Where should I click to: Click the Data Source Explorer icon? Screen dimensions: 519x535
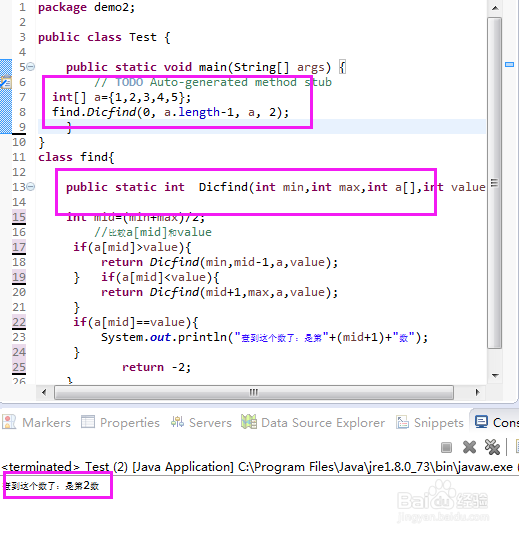click(x=249, y=422)
